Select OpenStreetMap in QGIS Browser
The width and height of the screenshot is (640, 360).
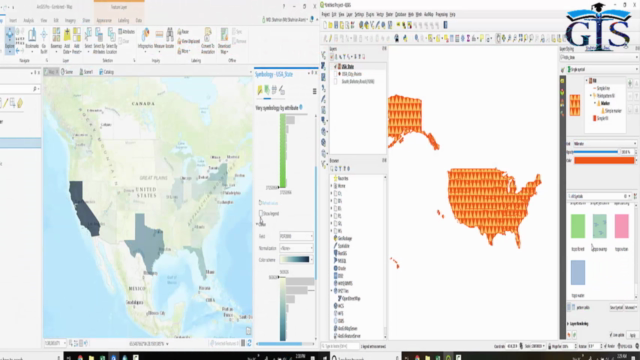tap(349, 299)
